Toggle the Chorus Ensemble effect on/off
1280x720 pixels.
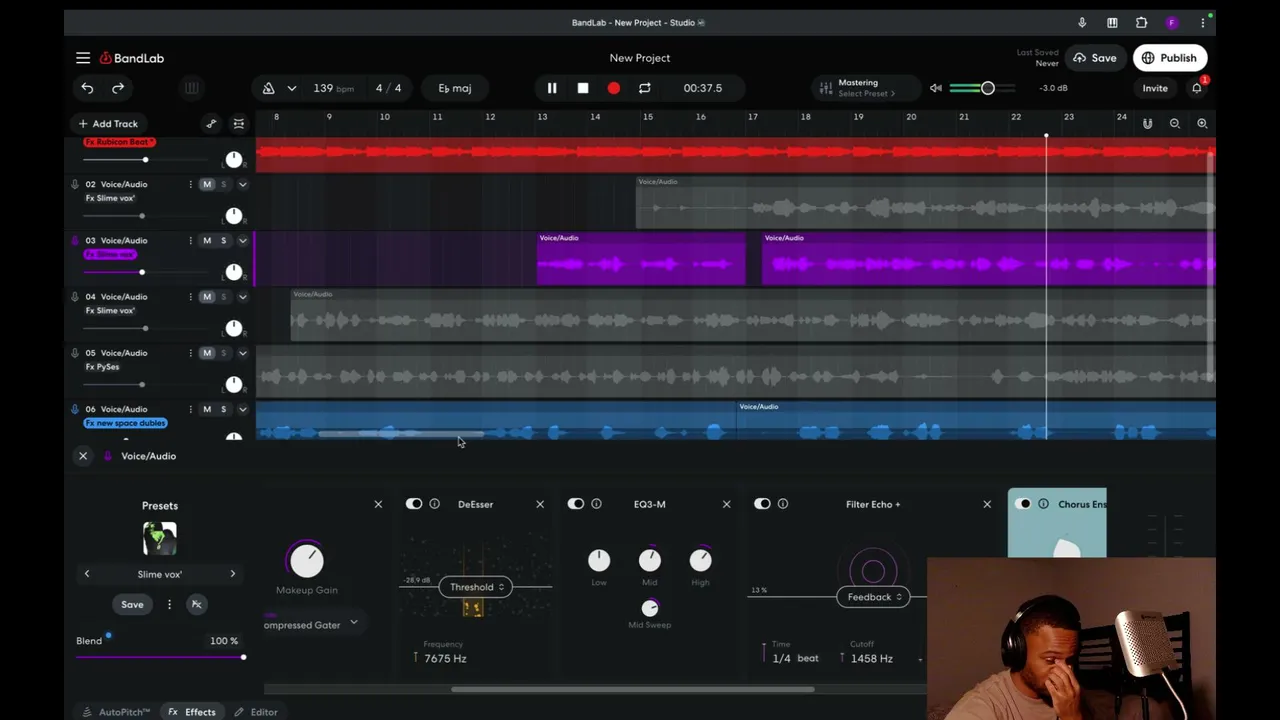(x=1023, y=504)
